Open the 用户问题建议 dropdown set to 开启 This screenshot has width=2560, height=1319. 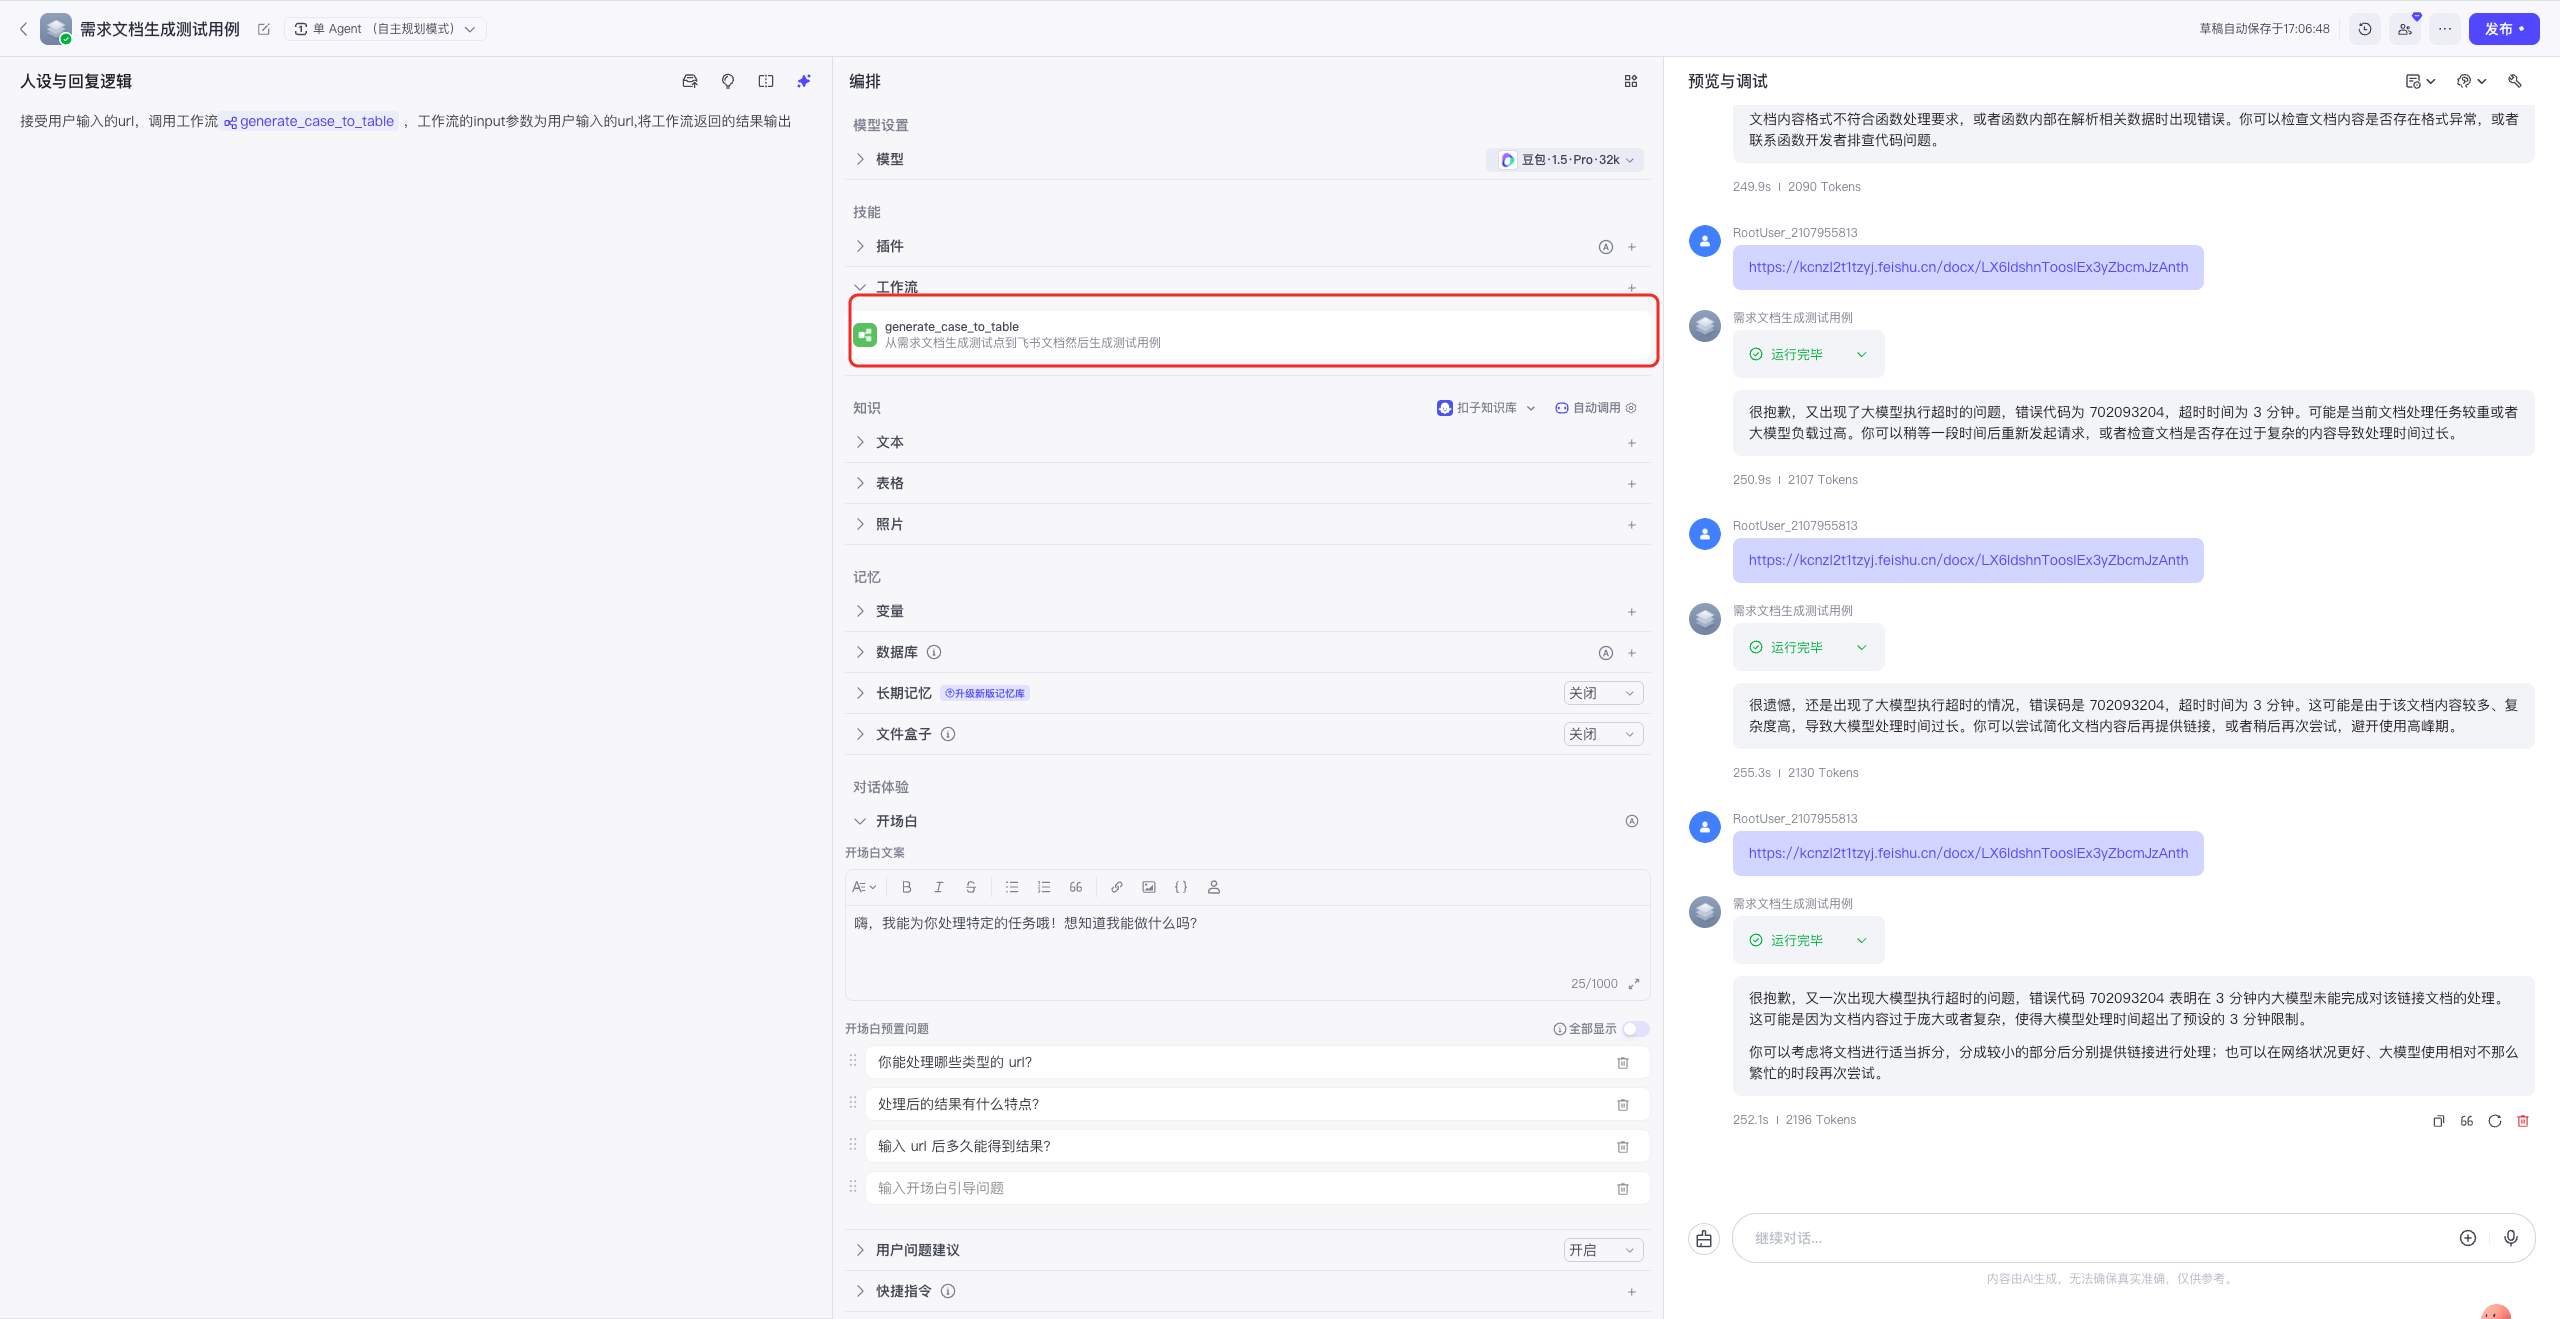1602,1250
